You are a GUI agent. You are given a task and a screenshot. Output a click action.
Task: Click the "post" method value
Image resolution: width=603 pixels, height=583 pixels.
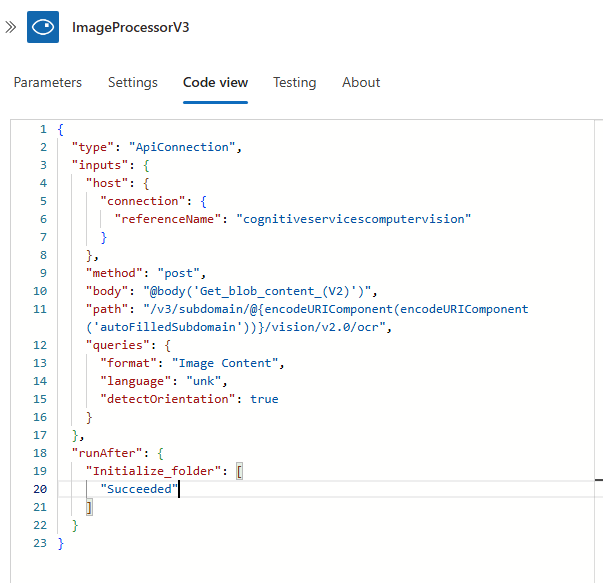(178, 273)
